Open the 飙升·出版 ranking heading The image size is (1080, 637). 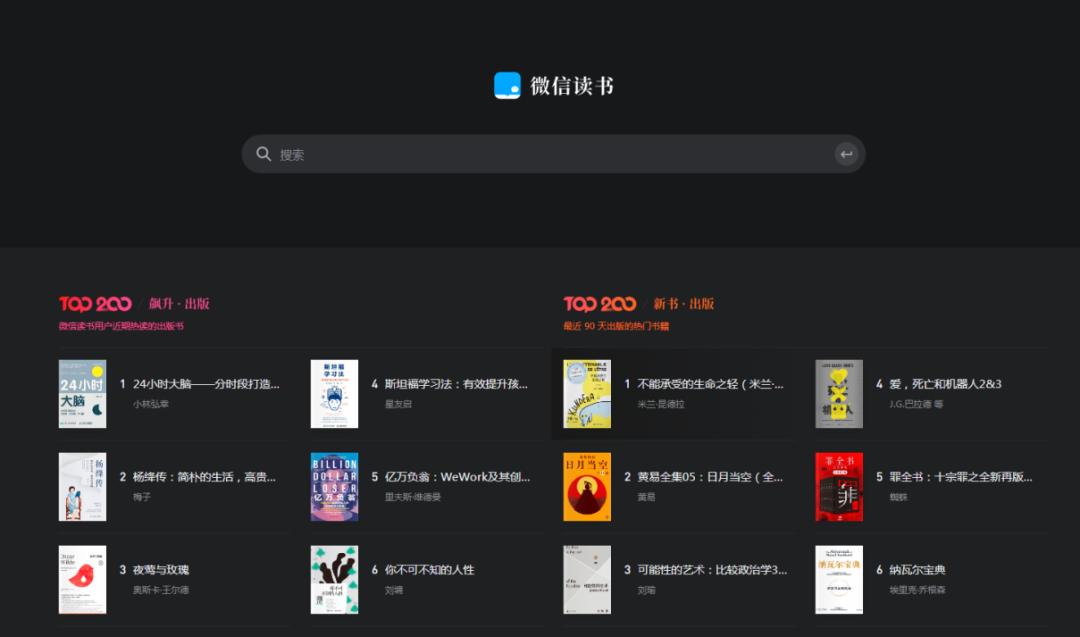click(179, 304)
